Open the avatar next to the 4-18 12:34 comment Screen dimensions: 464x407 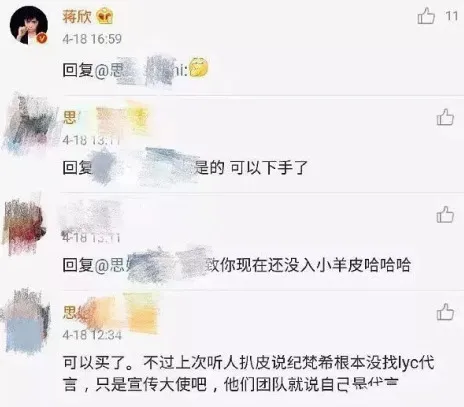coord(25,322)
